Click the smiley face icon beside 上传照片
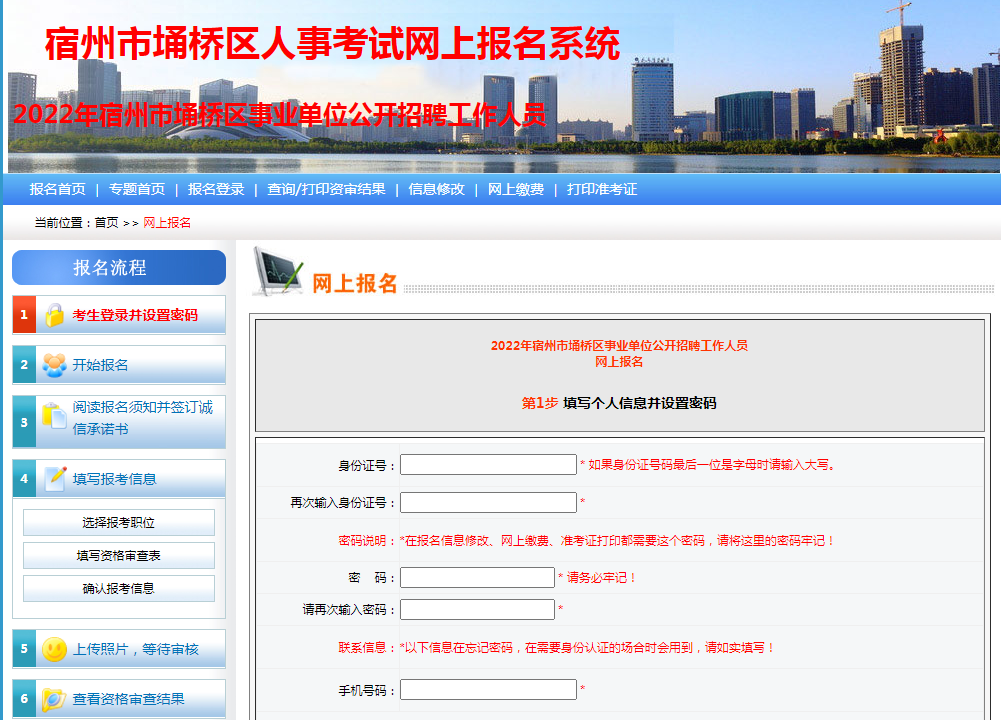Viewport: 1001px width, 720px height. (54, 649)
